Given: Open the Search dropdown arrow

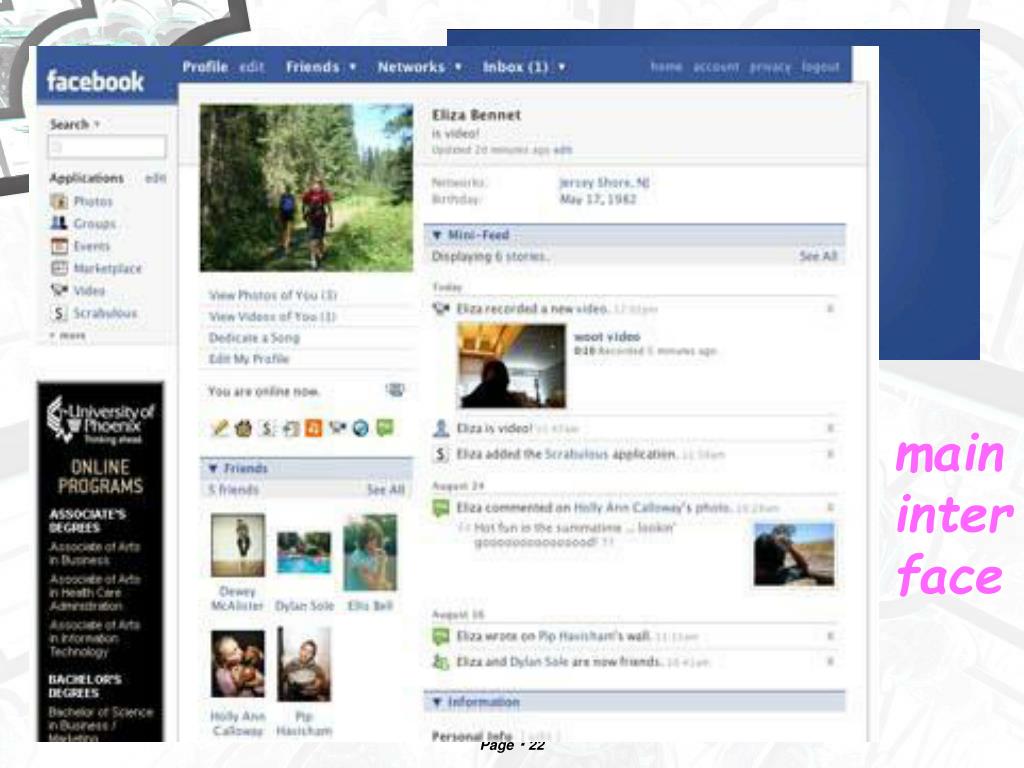Looking at the screenshot, I should tap(97, 124).
